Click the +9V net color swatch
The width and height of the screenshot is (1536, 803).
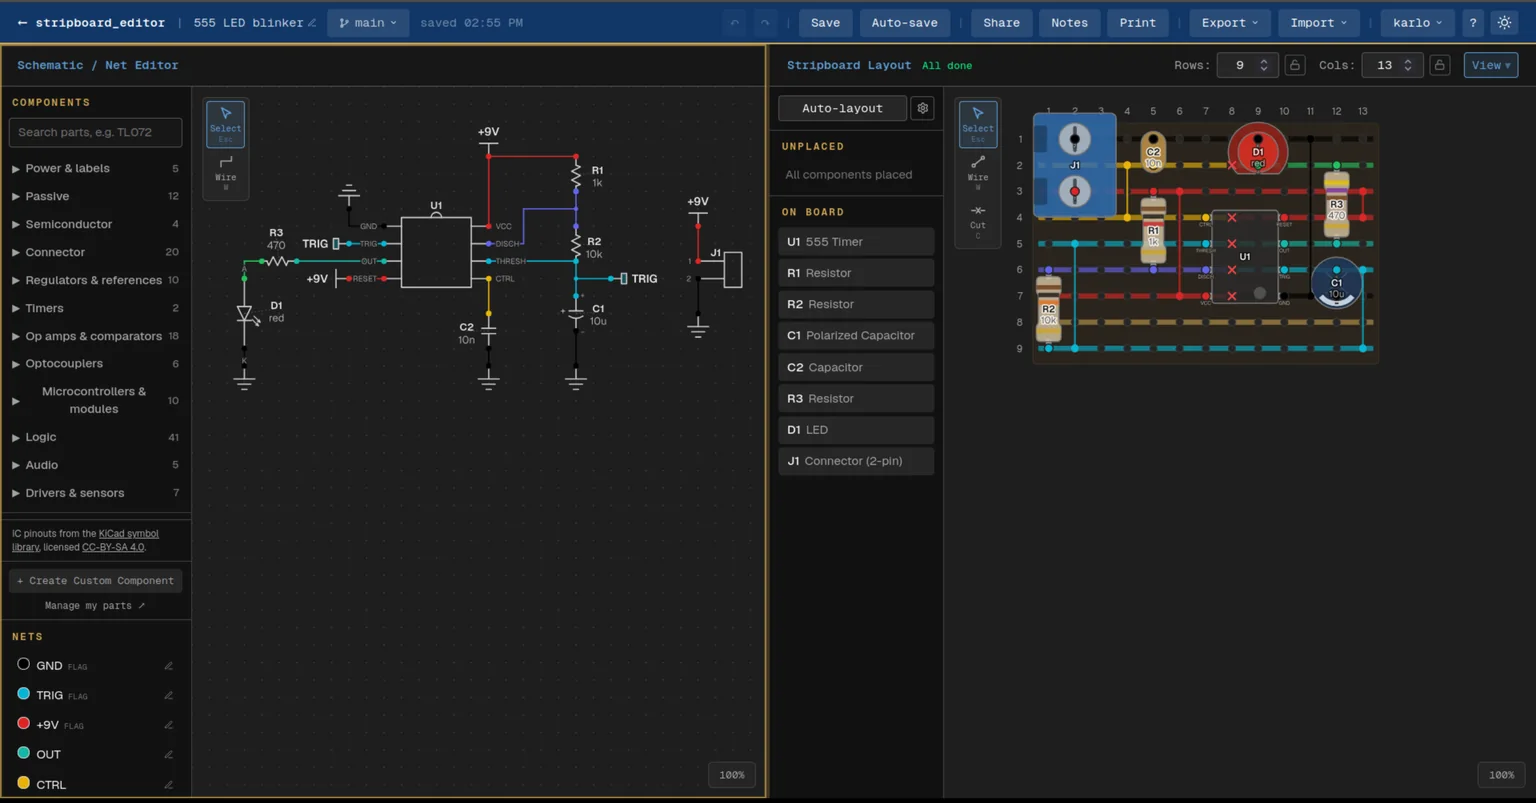[x=23, y=724]
